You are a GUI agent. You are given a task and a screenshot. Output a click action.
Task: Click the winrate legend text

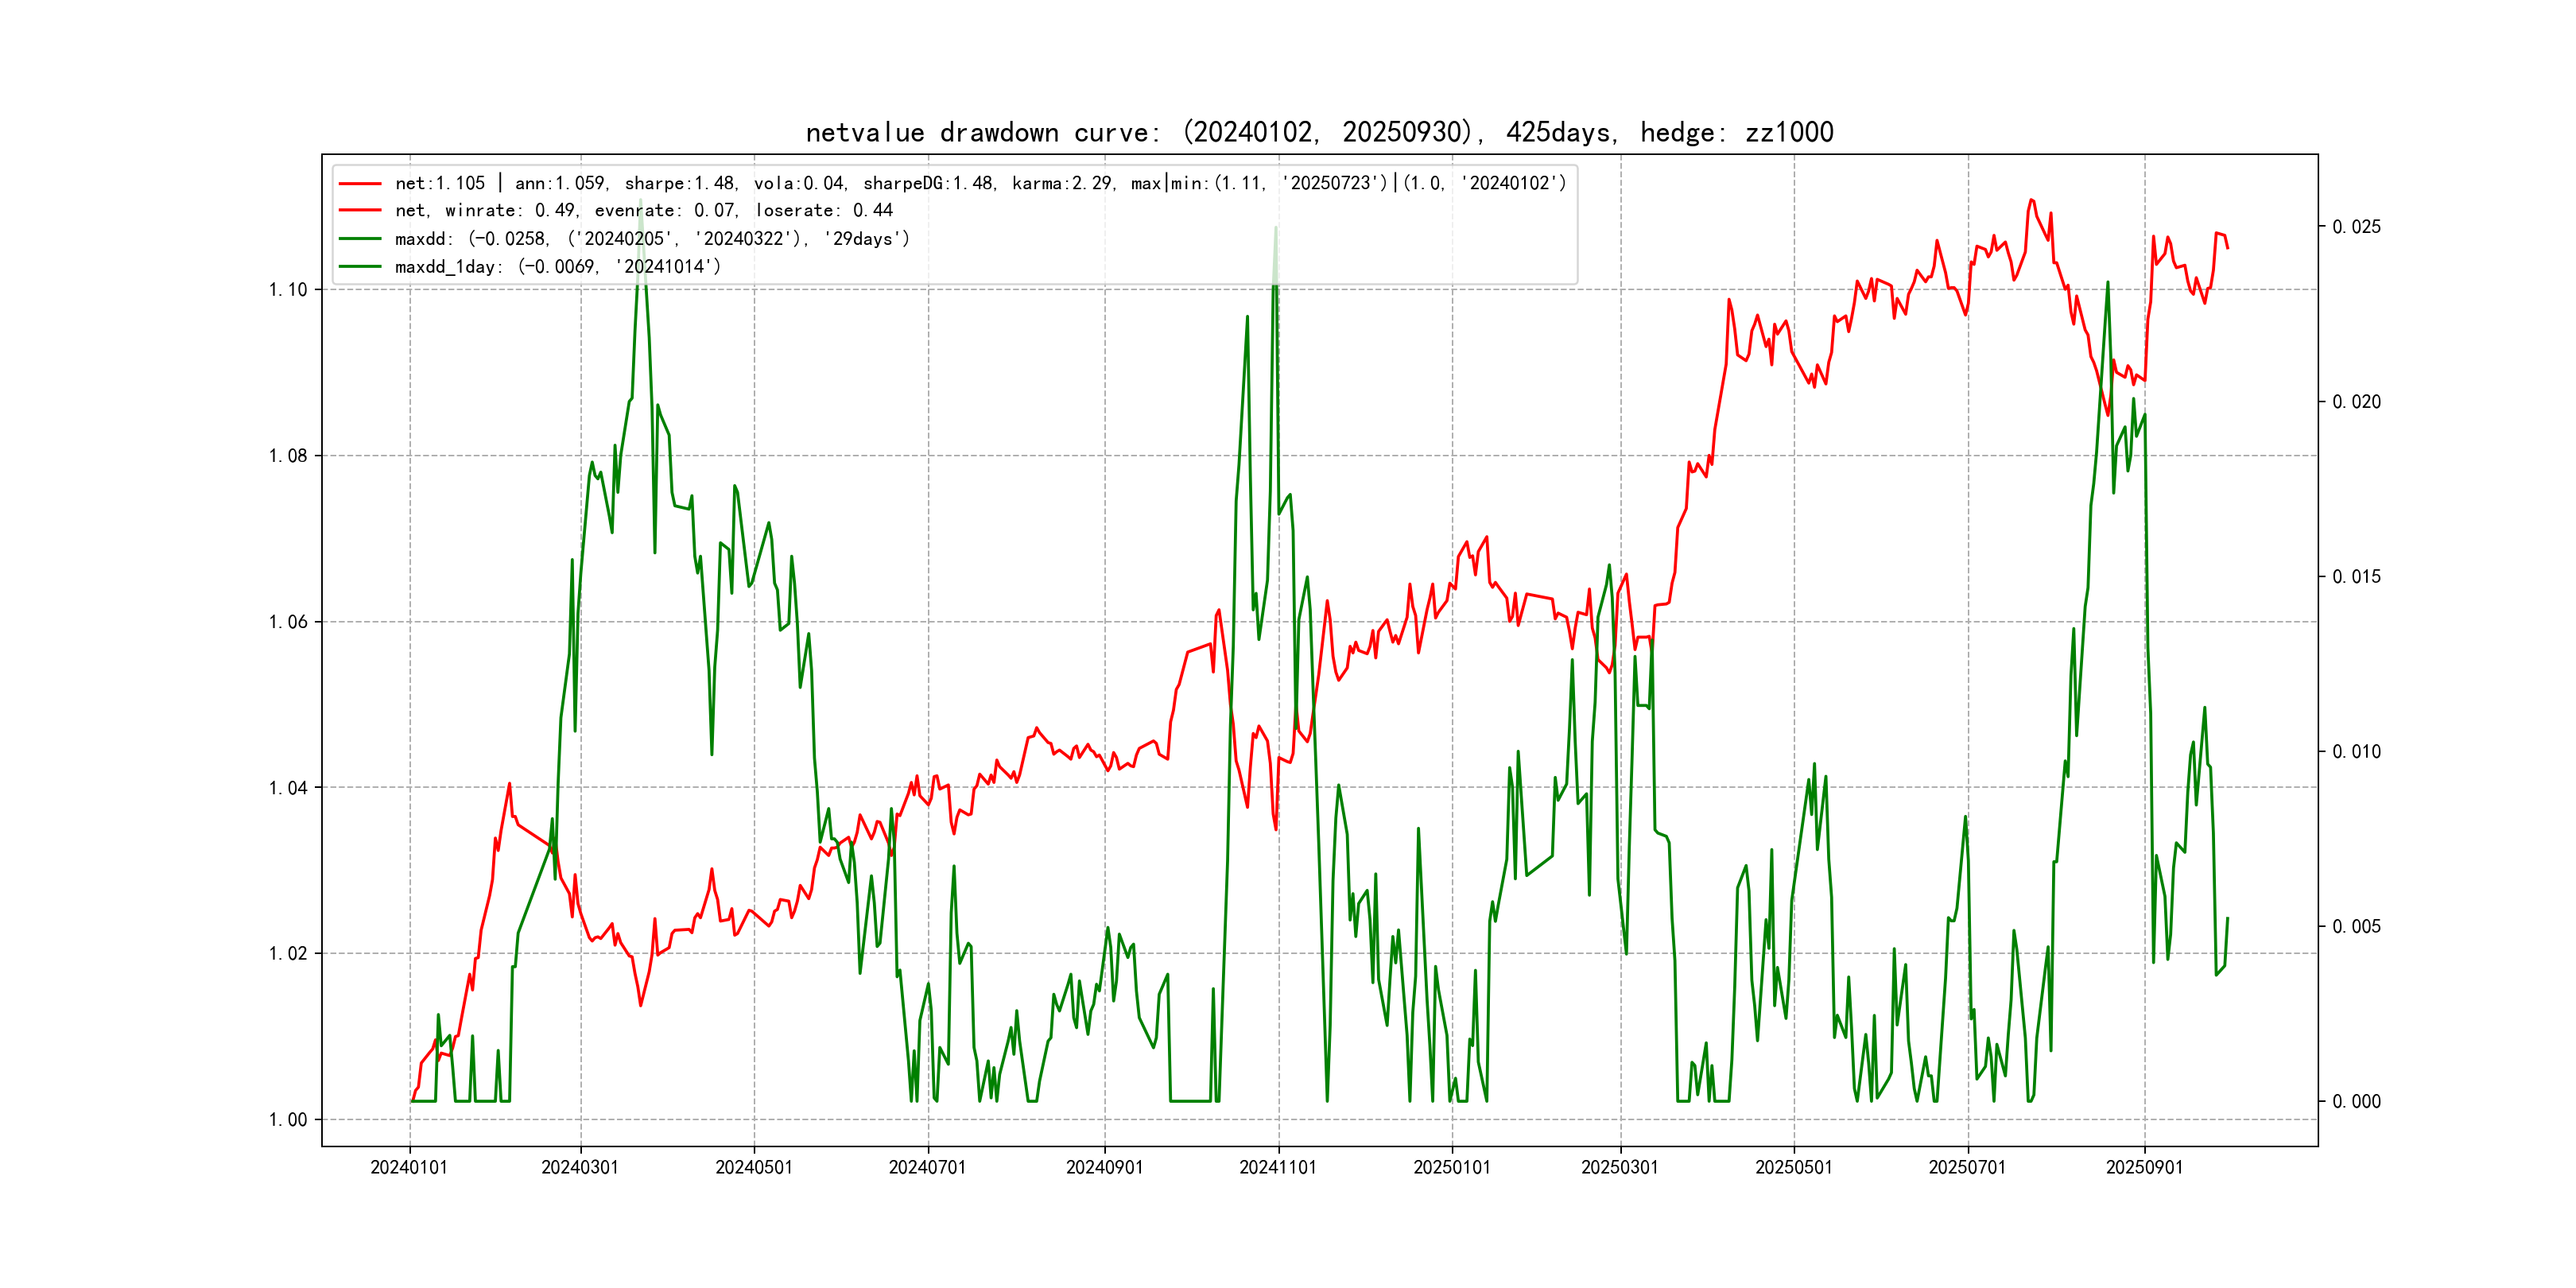click(643, 211)
